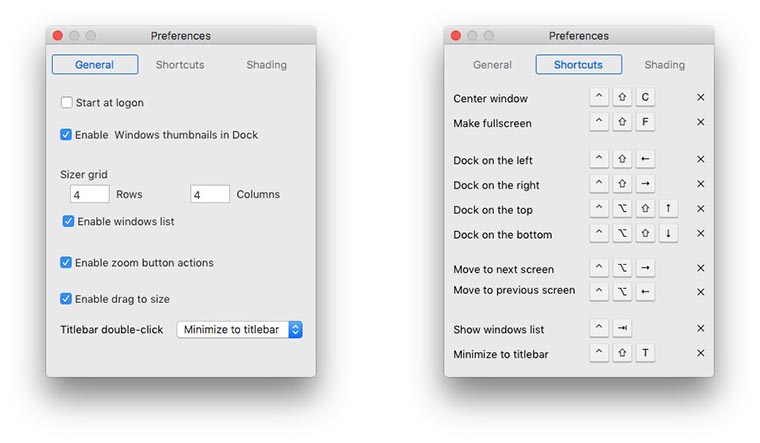Click the C key of Center window shortcut

(x=646, y=98)
